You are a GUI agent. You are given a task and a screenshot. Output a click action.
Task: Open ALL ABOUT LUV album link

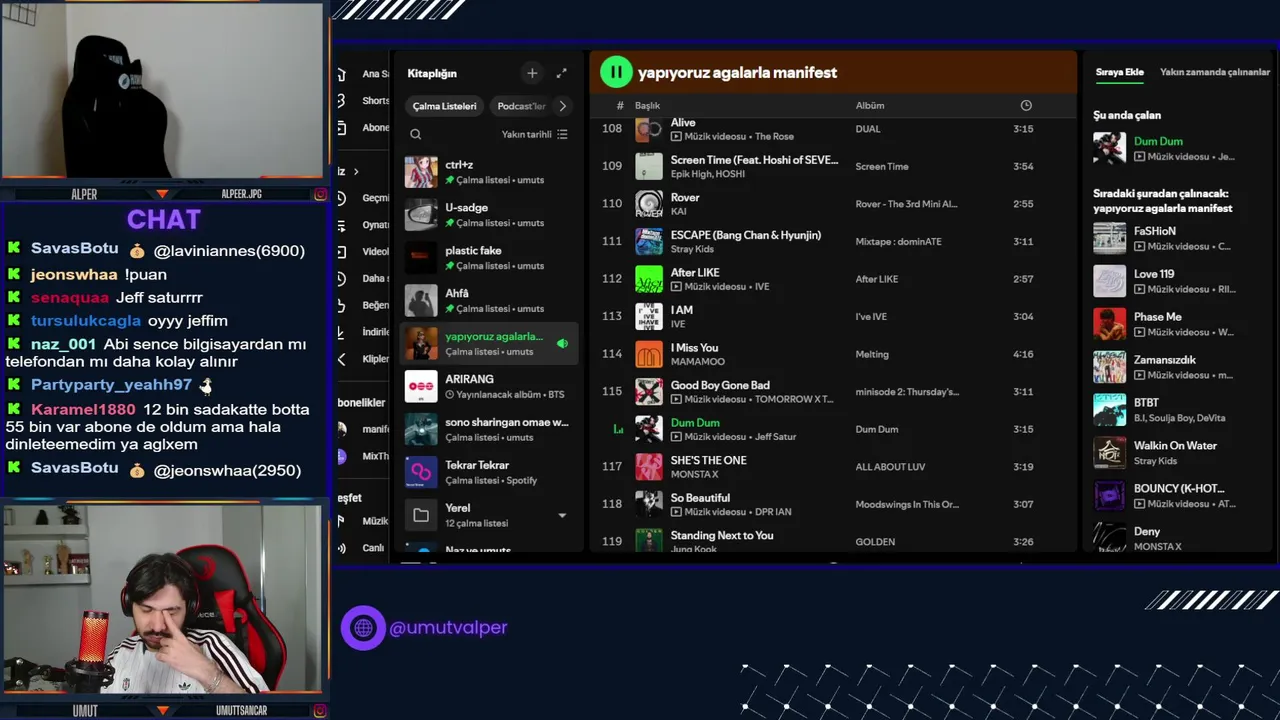click(x=890, y=467)
